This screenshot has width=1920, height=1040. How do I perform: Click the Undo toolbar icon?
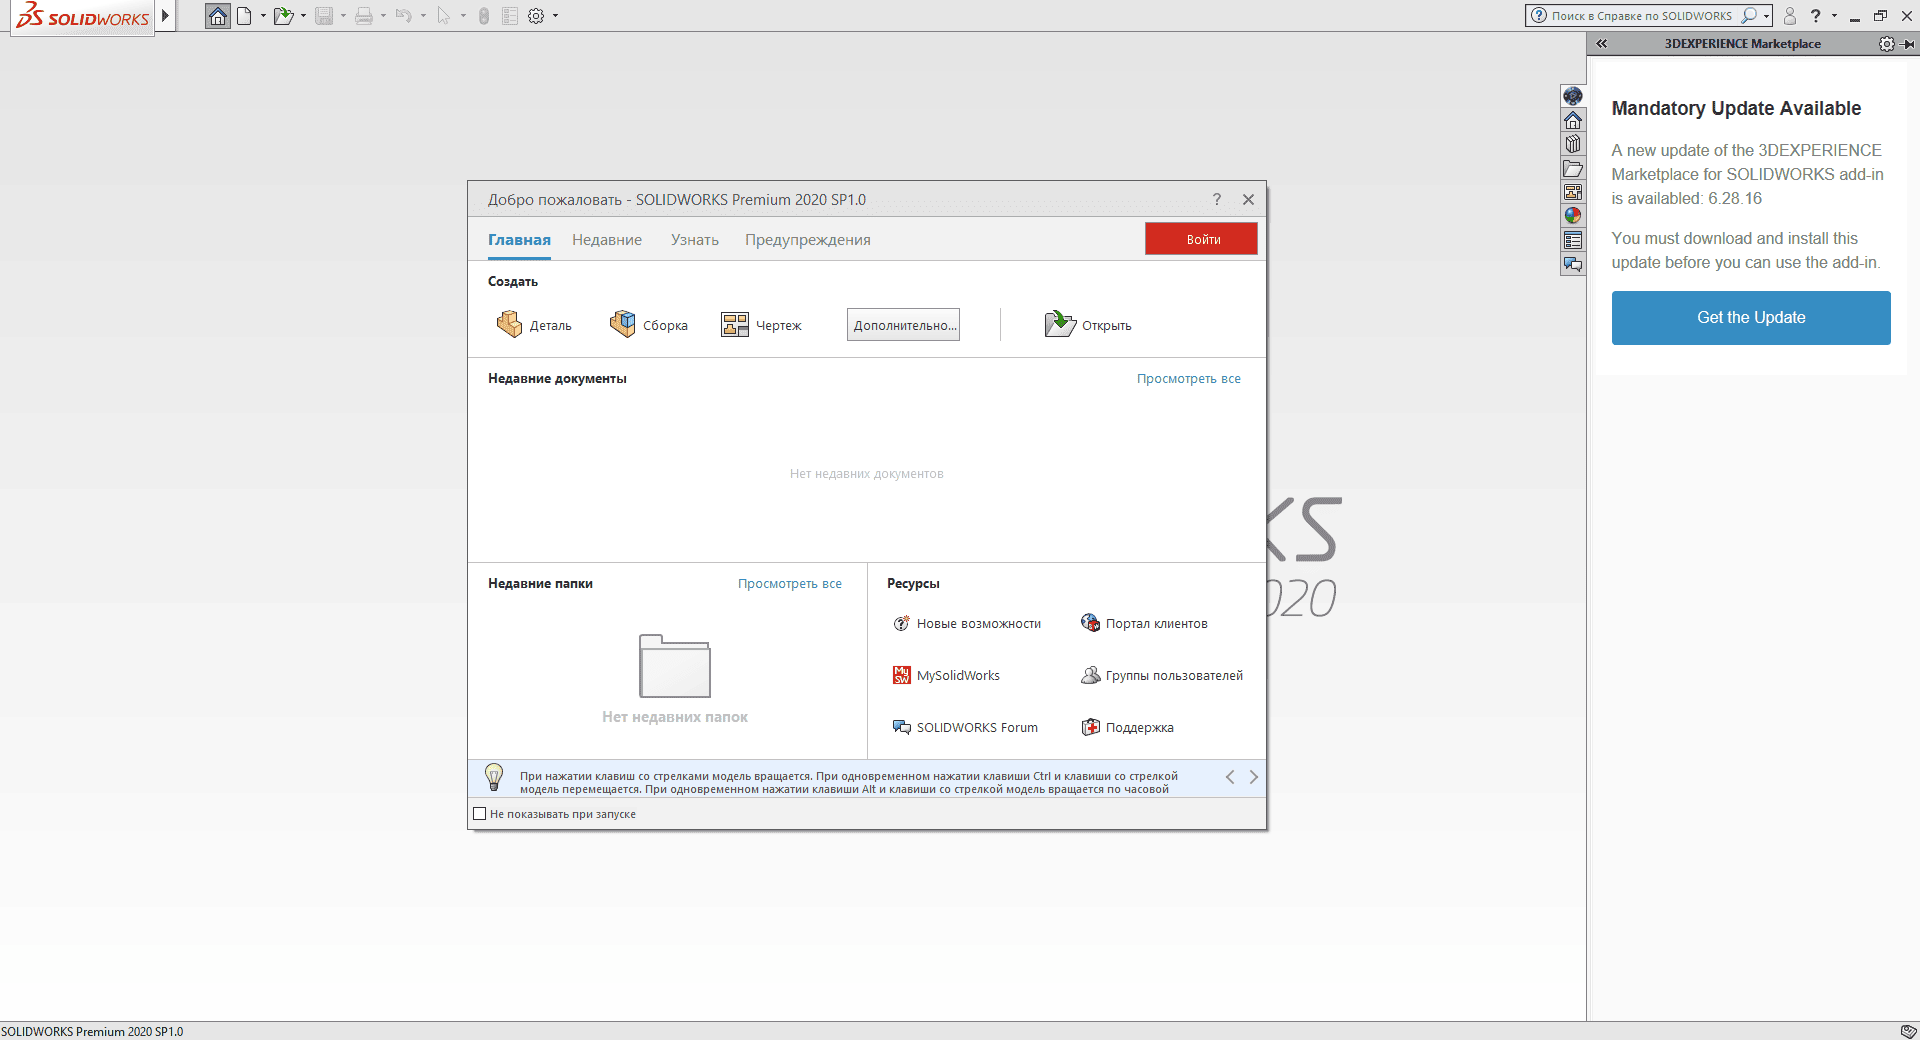[x=404, y=16]
